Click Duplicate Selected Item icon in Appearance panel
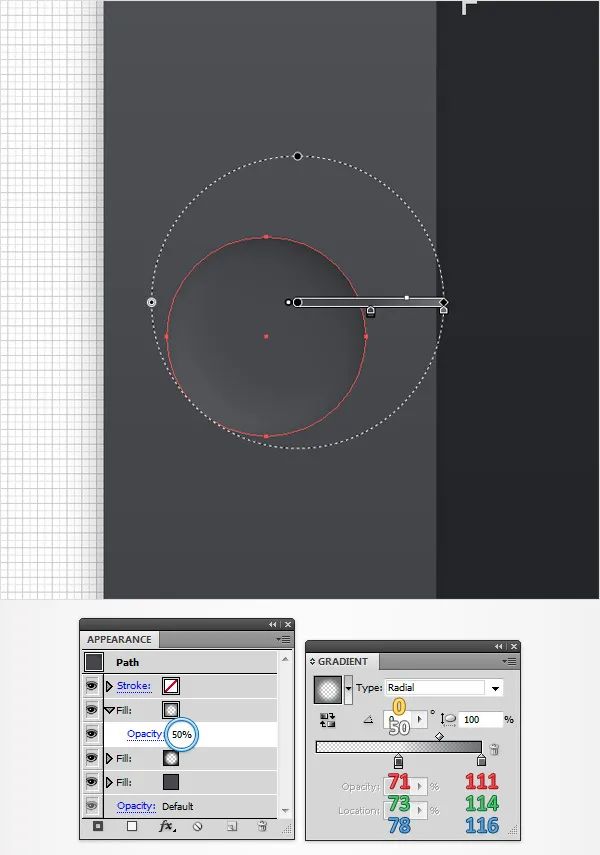 pos(232,827)
